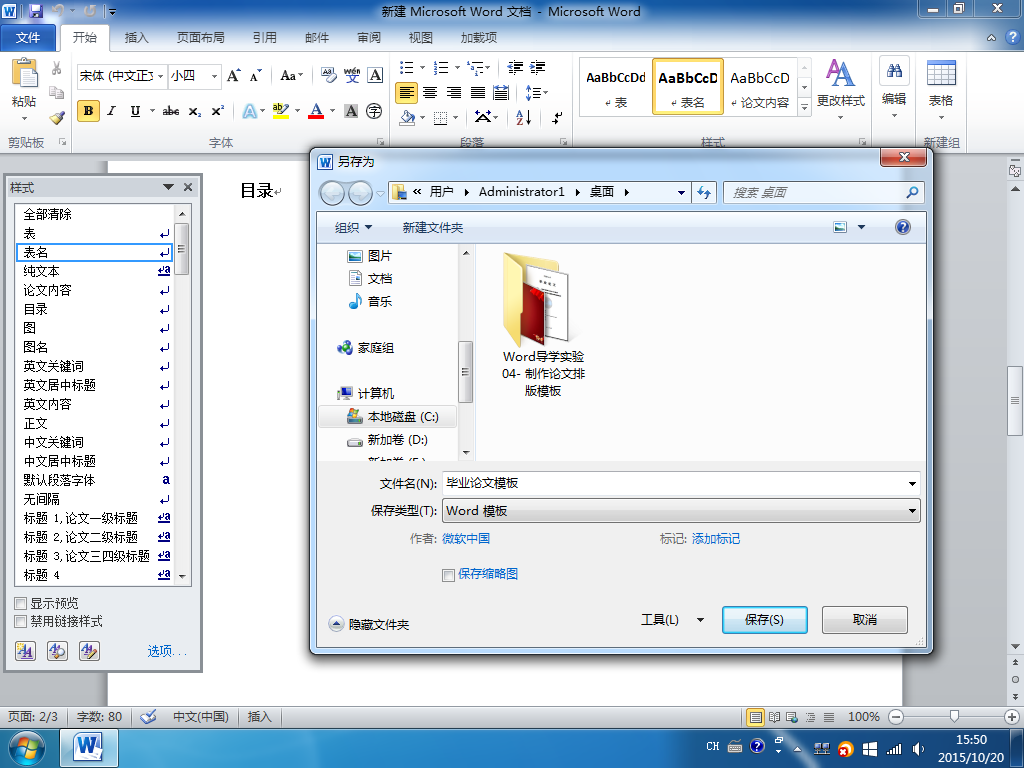Apply subscript formatting
Screen dimensions: 1024x768
tap(195, 112)
